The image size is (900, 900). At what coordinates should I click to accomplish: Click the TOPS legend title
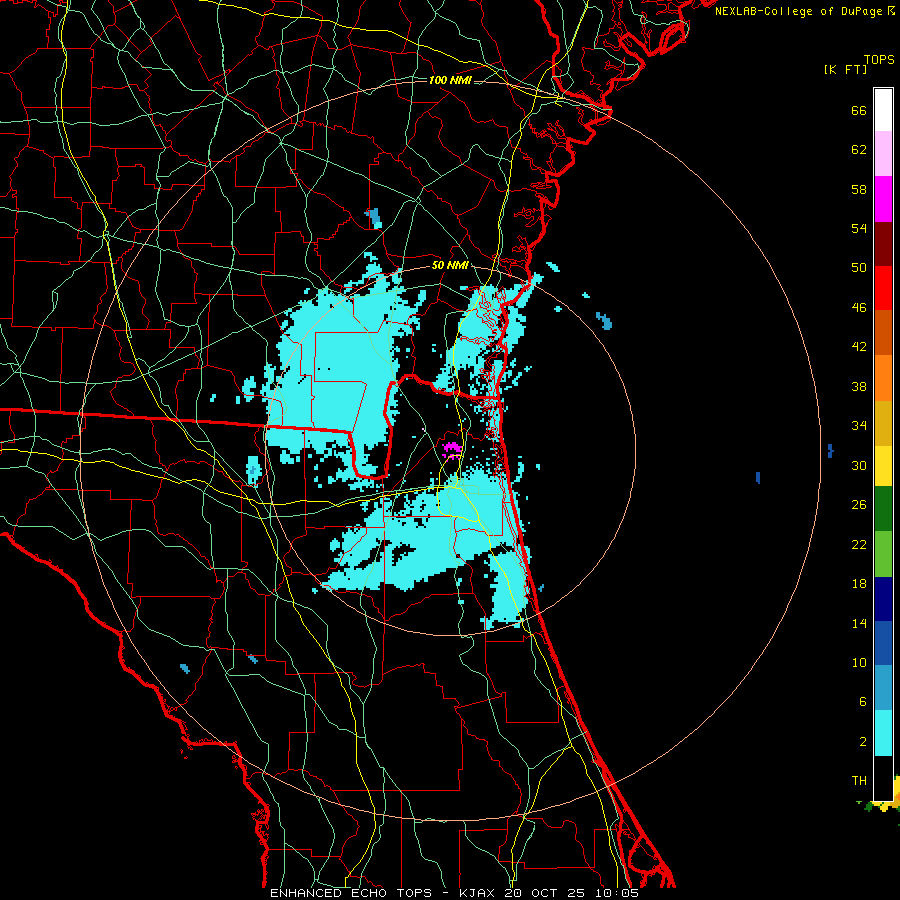pos(879,60)
